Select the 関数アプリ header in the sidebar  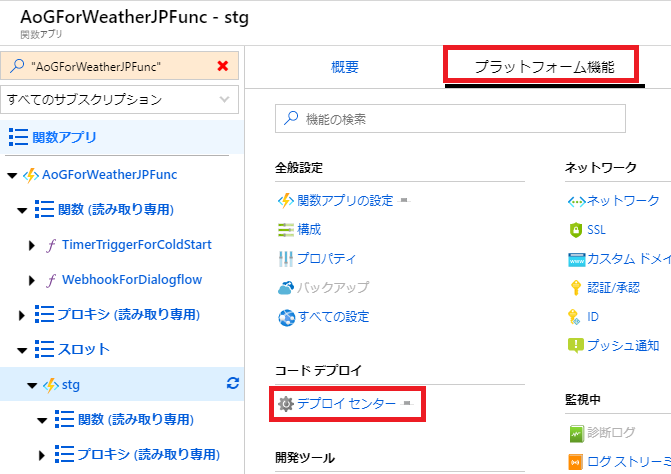click(x=122, y=137)
